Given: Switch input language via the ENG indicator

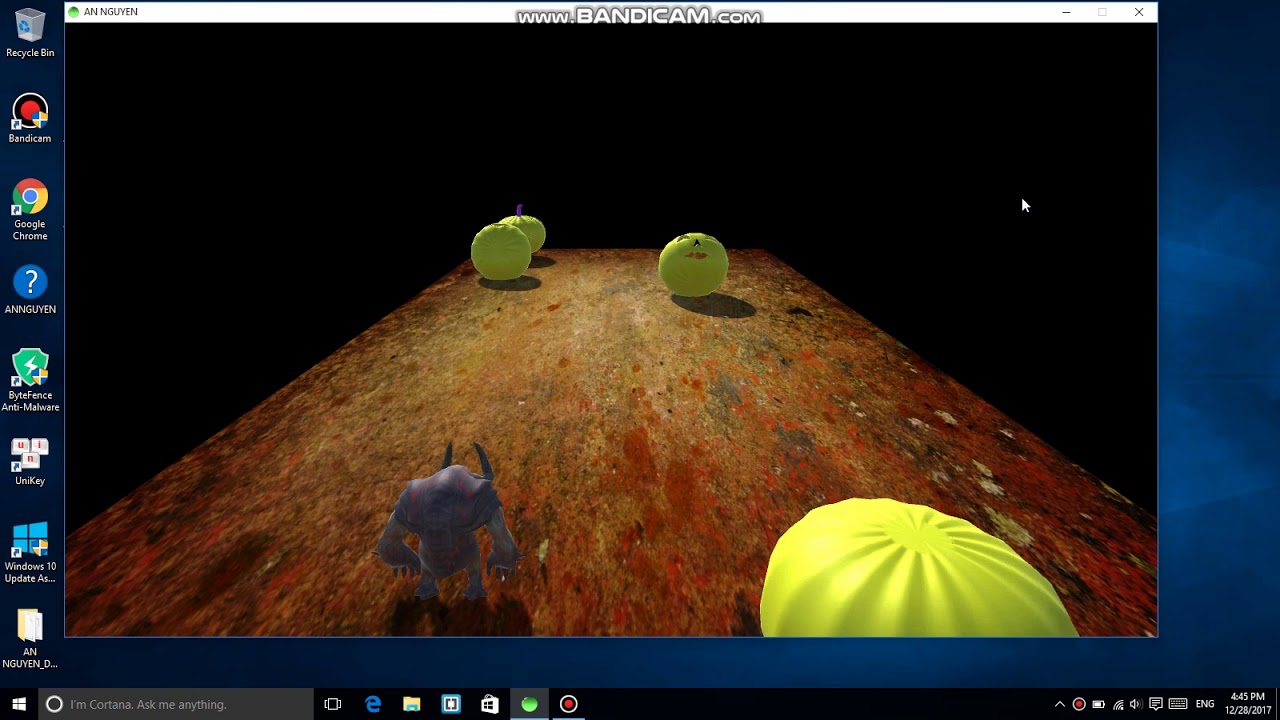Looking at the screenshot, I should tap(1205, 704).
